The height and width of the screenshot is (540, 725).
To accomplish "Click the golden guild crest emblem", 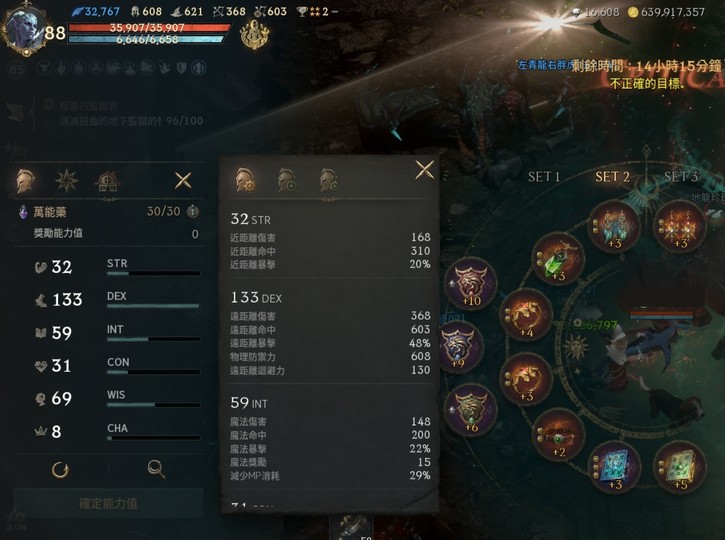I will point(254,35).
